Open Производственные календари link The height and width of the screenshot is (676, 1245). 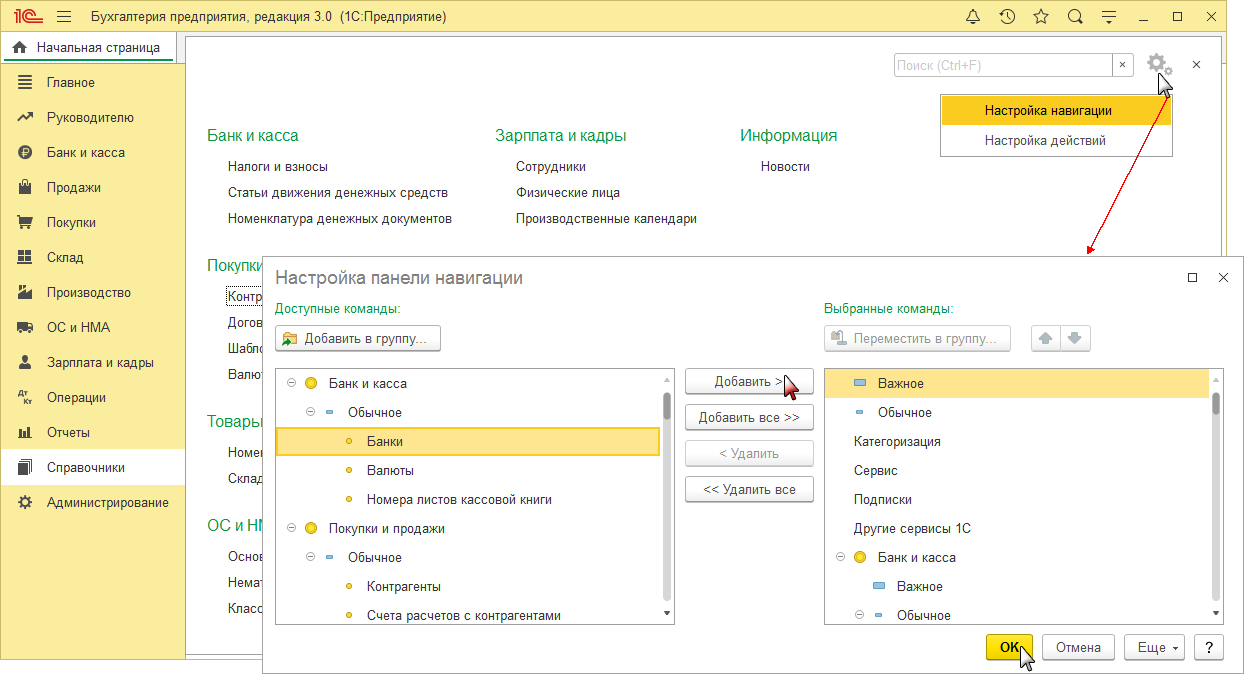coord(606,219)
